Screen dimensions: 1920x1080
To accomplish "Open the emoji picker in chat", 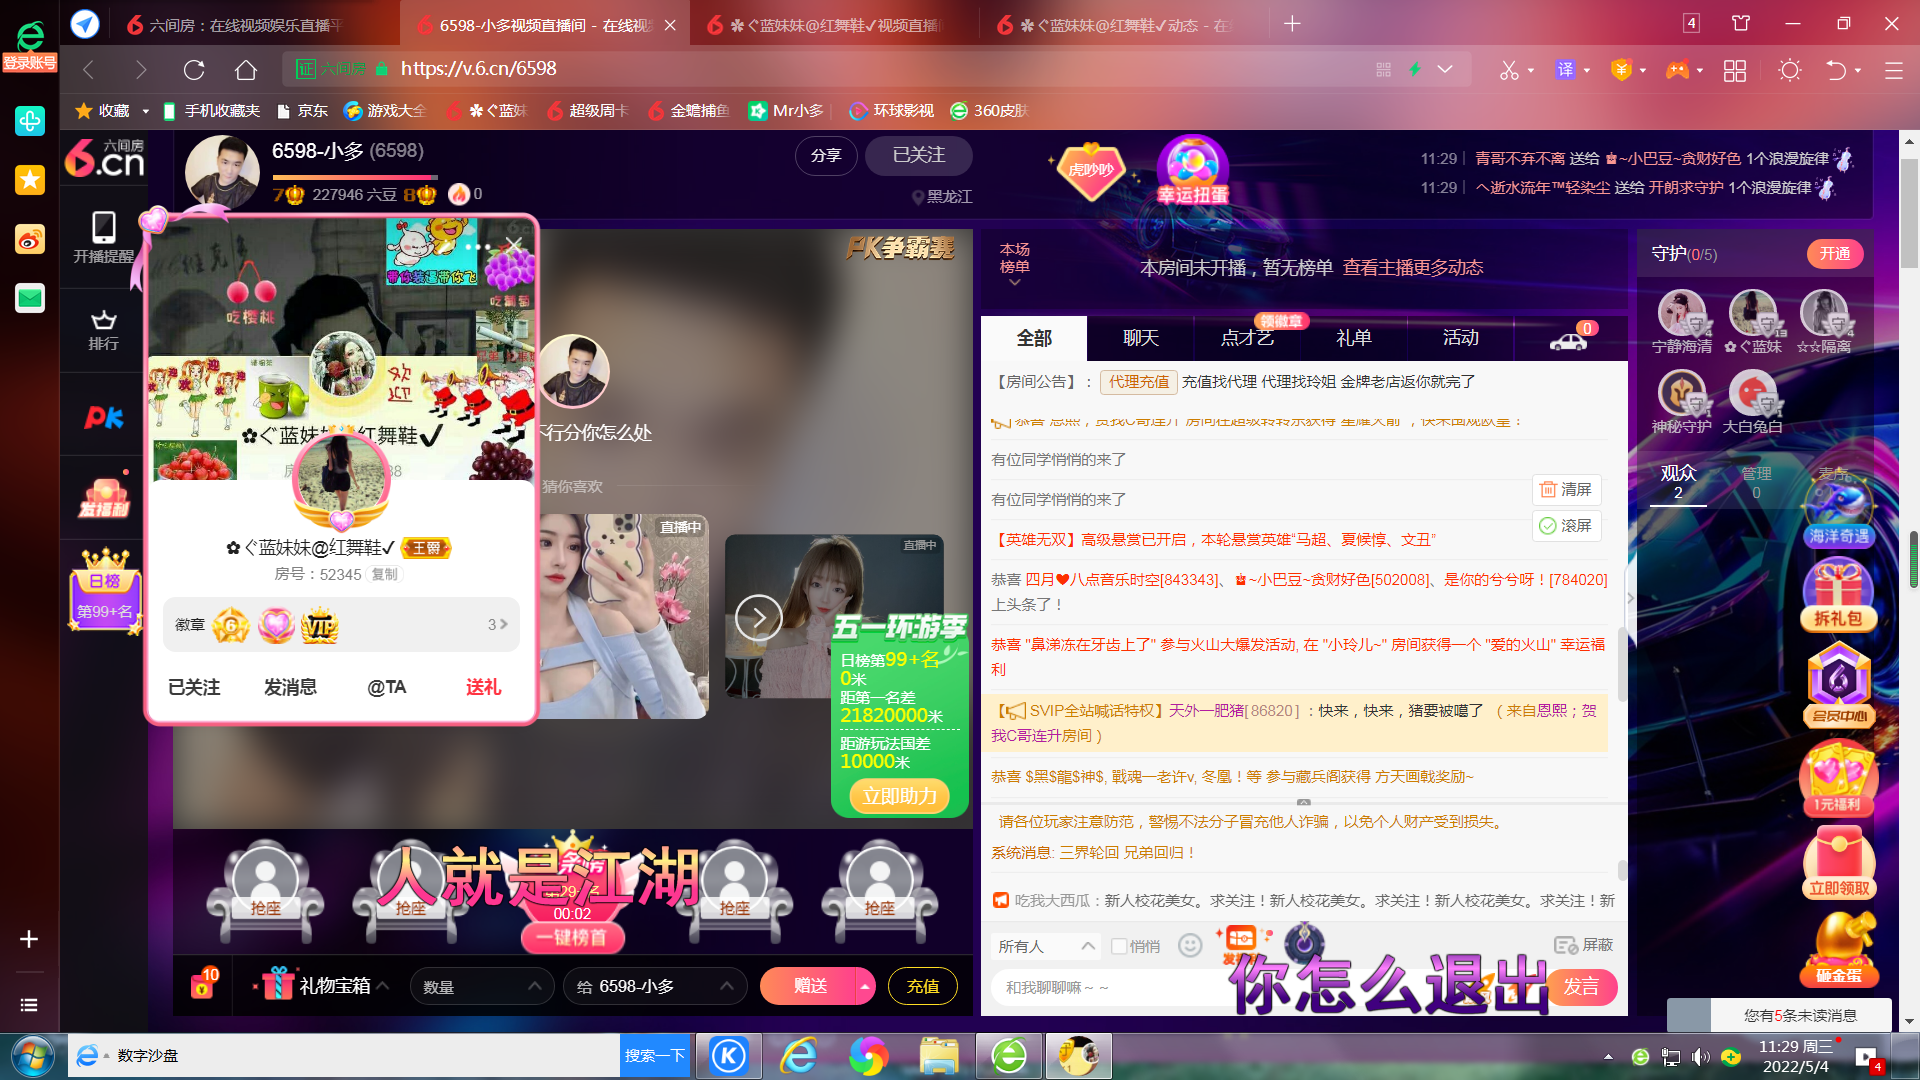I will coord(1190,945).
